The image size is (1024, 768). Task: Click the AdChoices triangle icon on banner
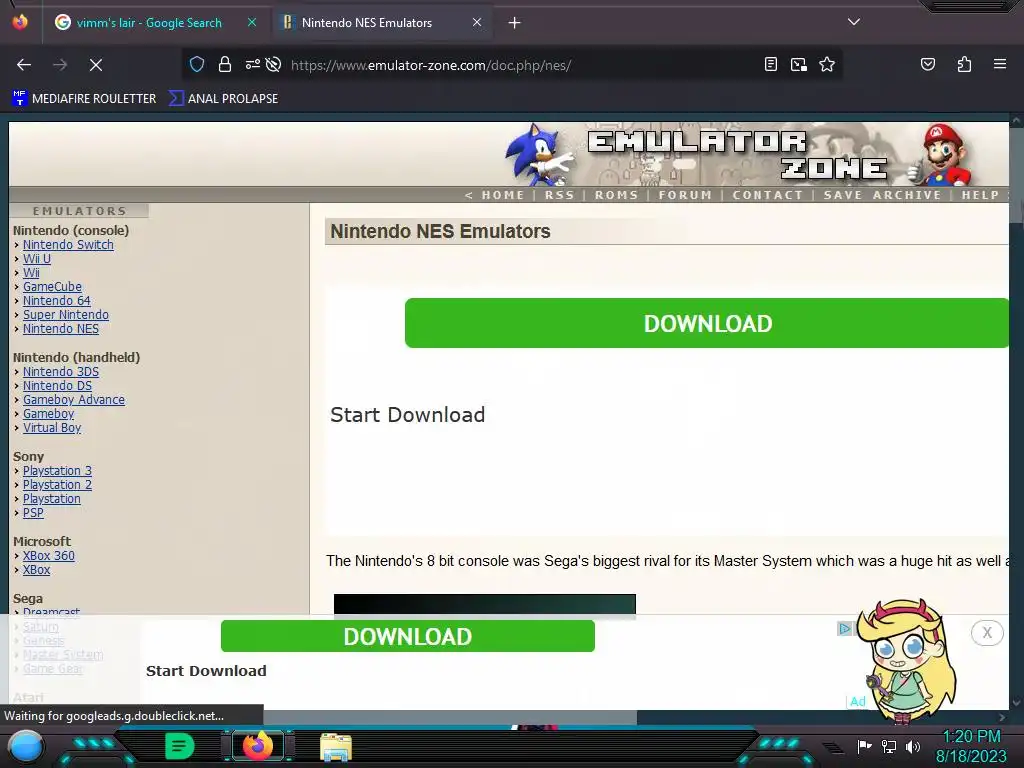click(x=844, y=629)
